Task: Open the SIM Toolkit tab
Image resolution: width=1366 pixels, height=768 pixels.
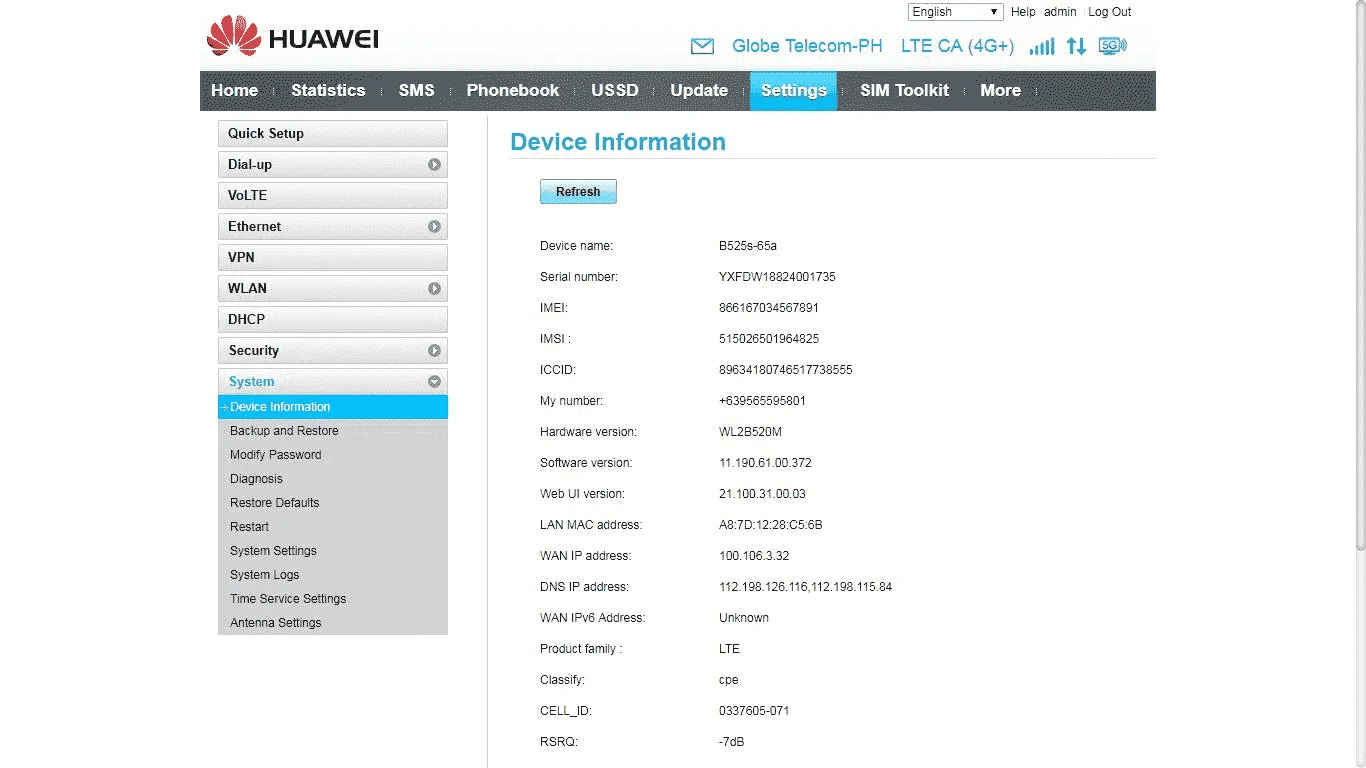Action: click(904, 90)
